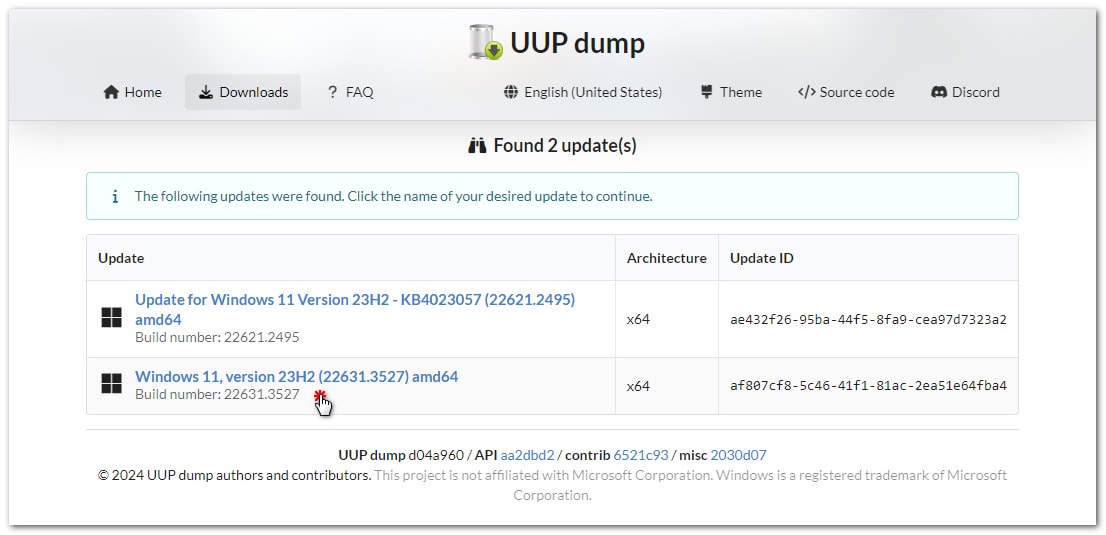
Task: Open Update for Windows 11 Version 23H2 KB4023057 link
Action: [355, 309]
